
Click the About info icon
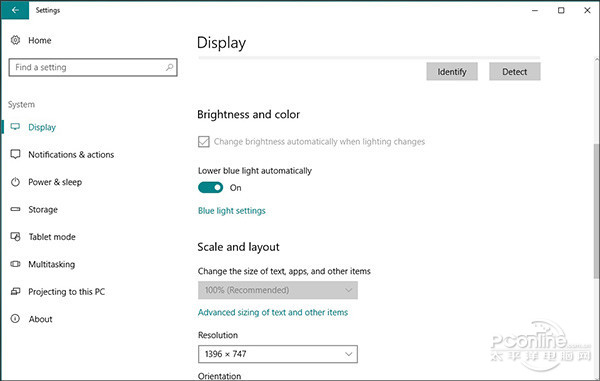pyautogui.click(x=15, y=319)
